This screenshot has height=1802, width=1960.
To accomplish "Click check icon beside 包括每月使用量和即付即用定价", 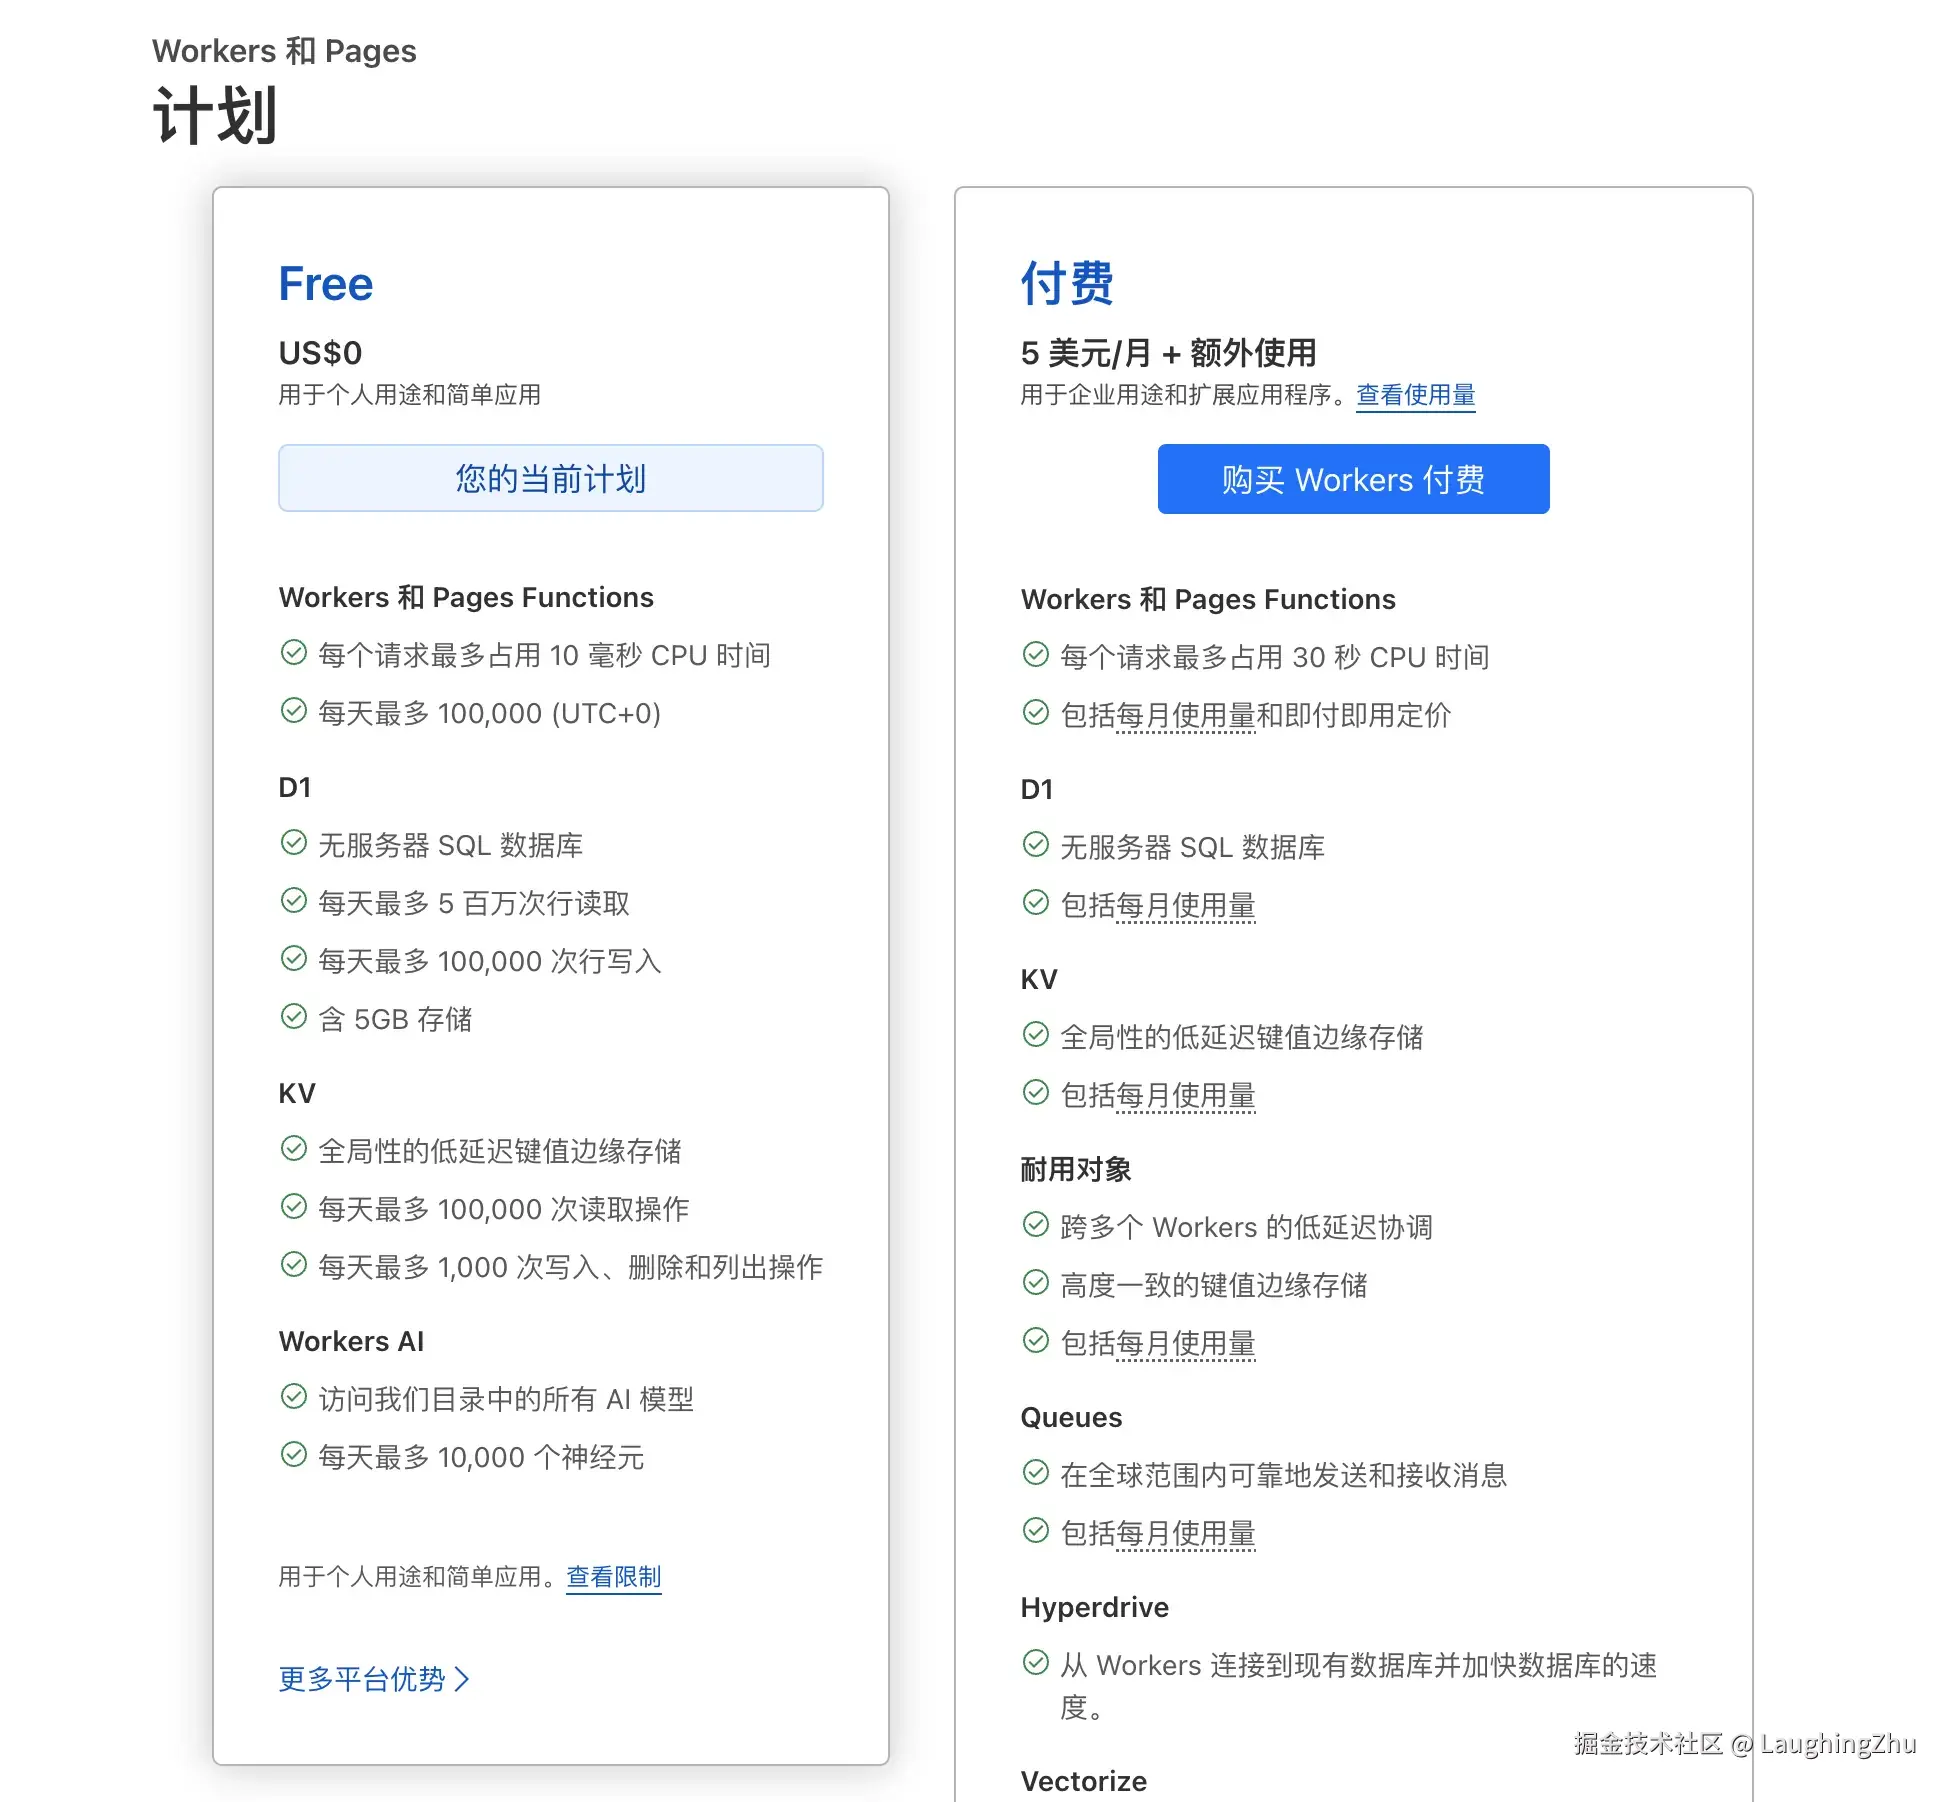I will click(x=1036, y=713).
